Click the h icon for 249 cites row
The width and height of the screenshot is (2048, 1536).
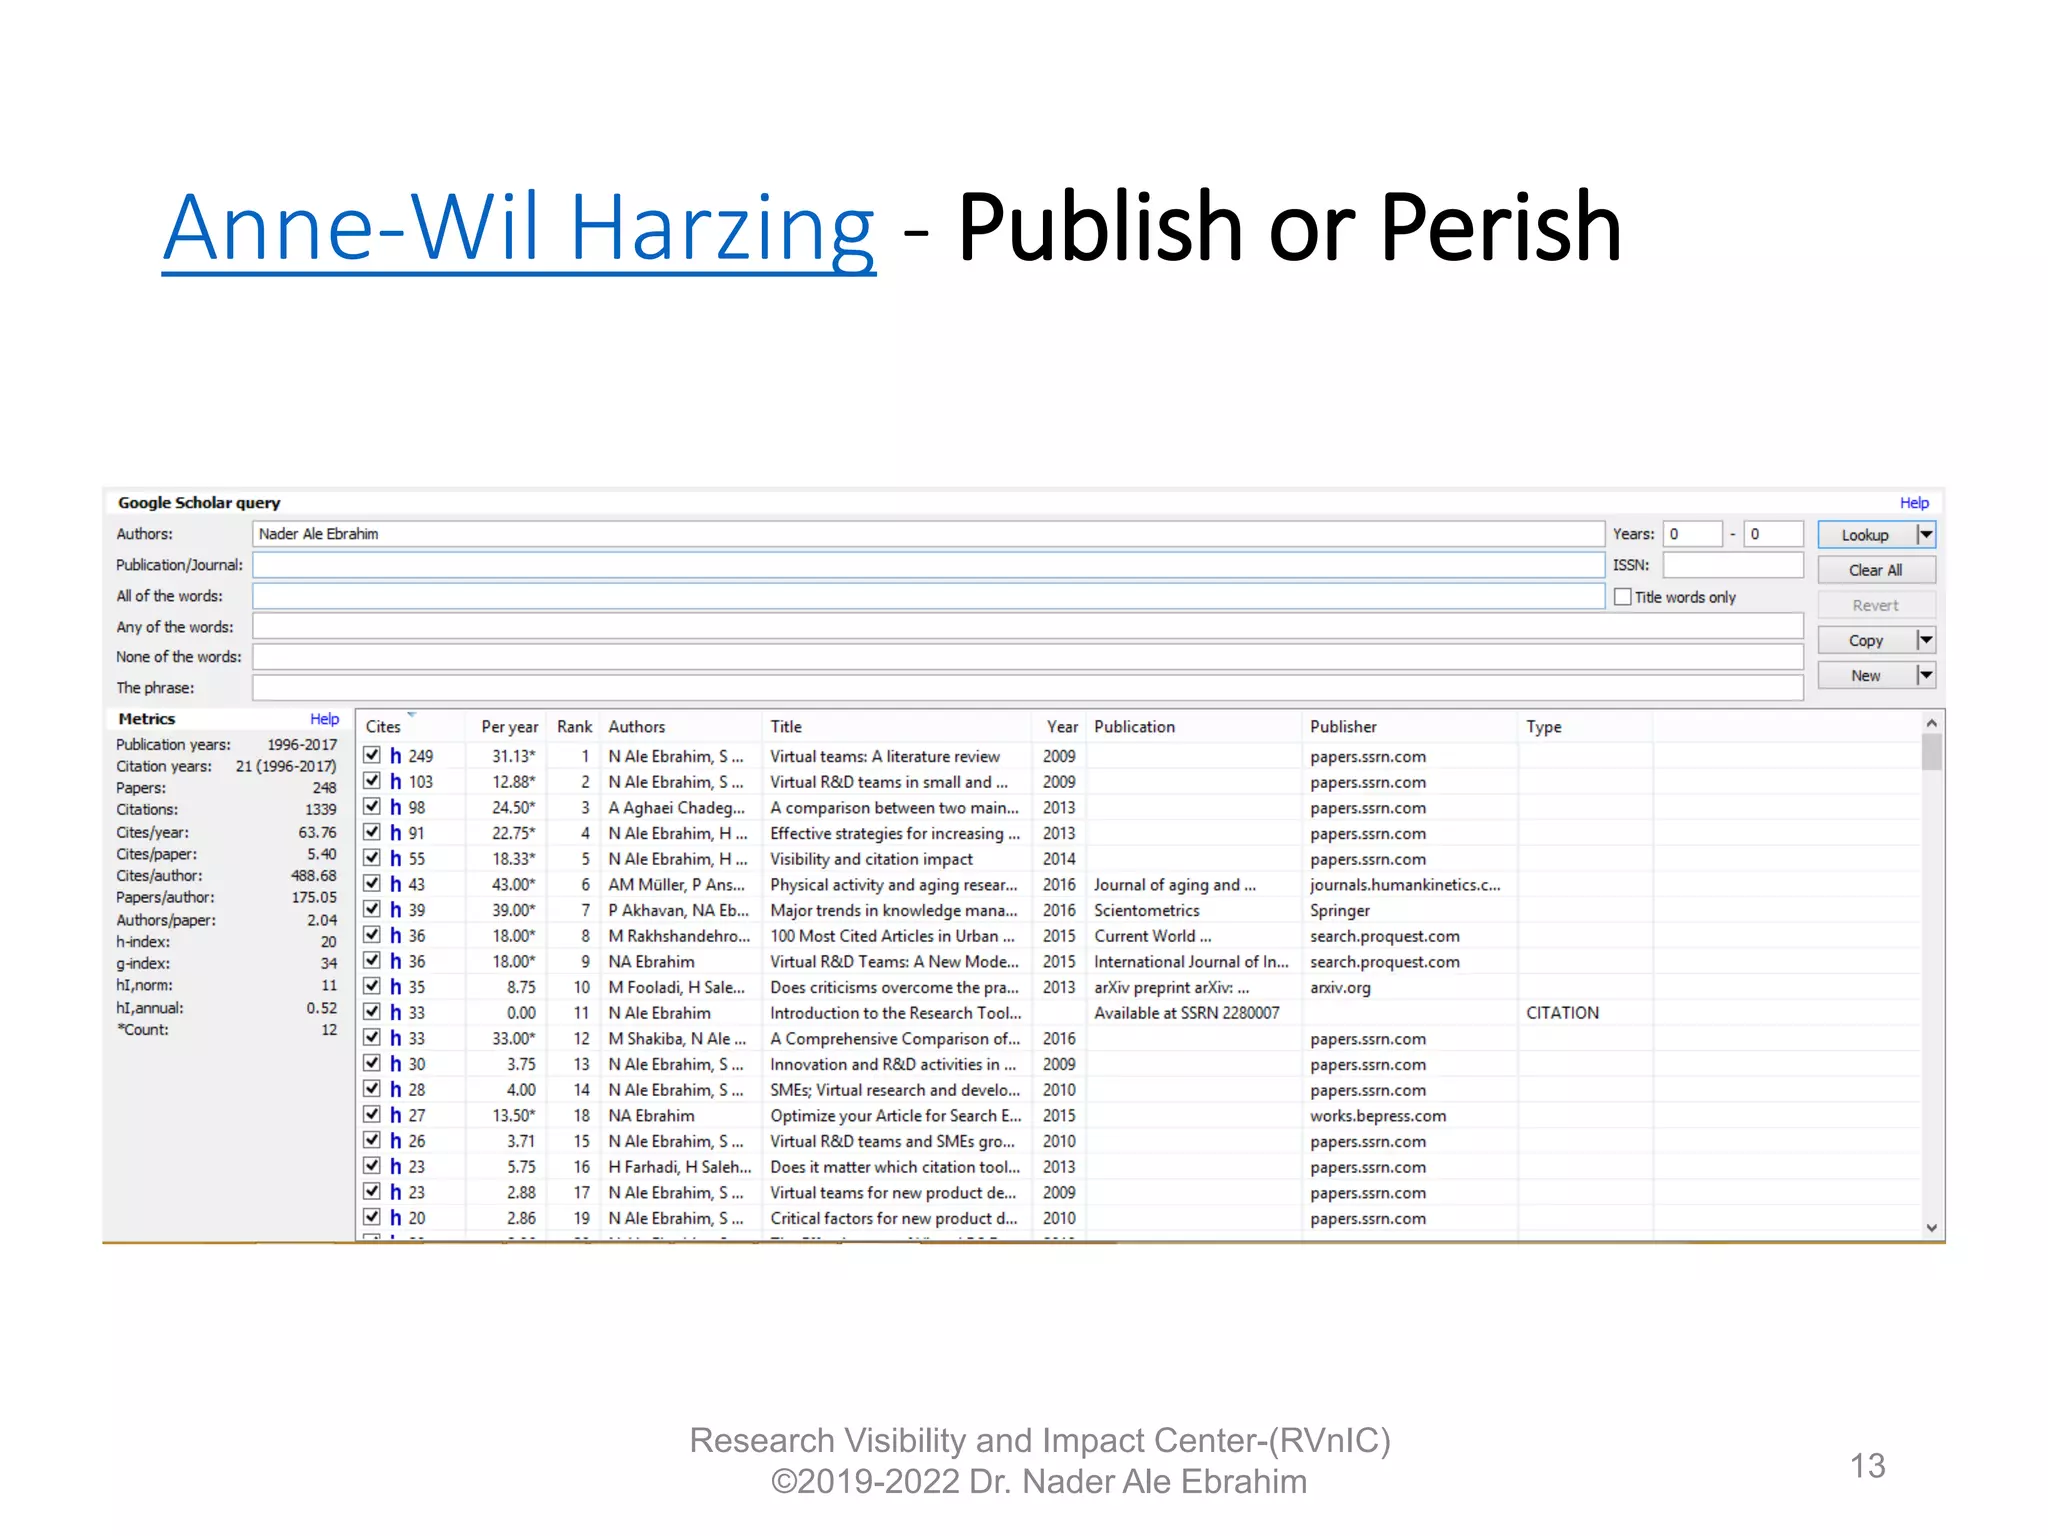(x=396, y=756)
